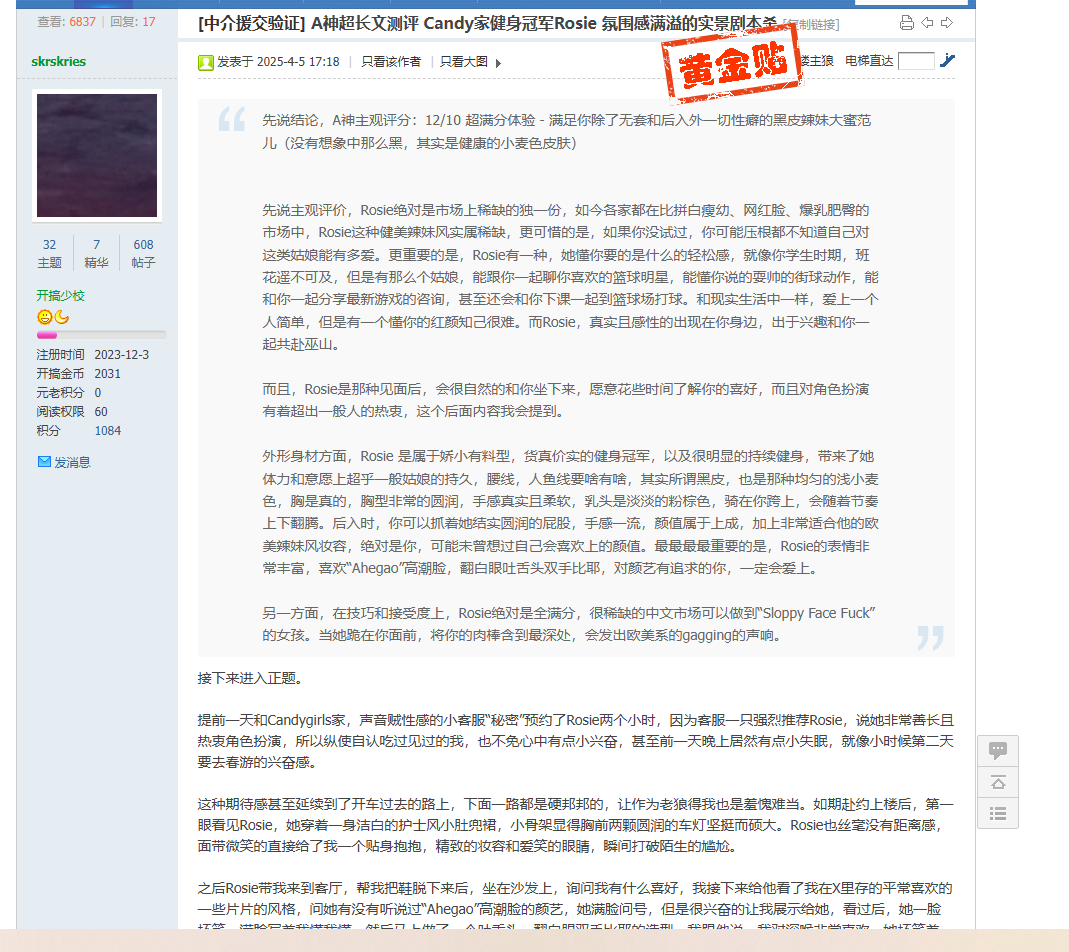Click the scroll-to-top arrow icon
The width and height of the screenshot is (1069, 952).
pyautogui.click(x=997, y=782)
